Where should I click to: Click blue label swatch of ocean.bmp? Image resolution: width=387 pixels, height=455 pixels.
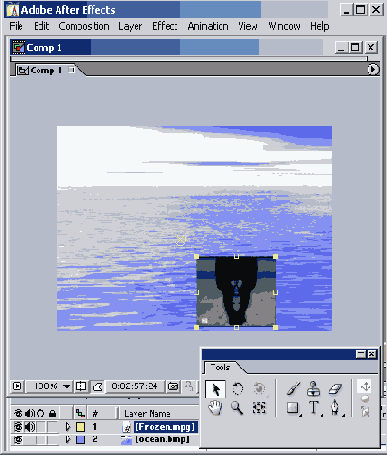tap(80, 440)
